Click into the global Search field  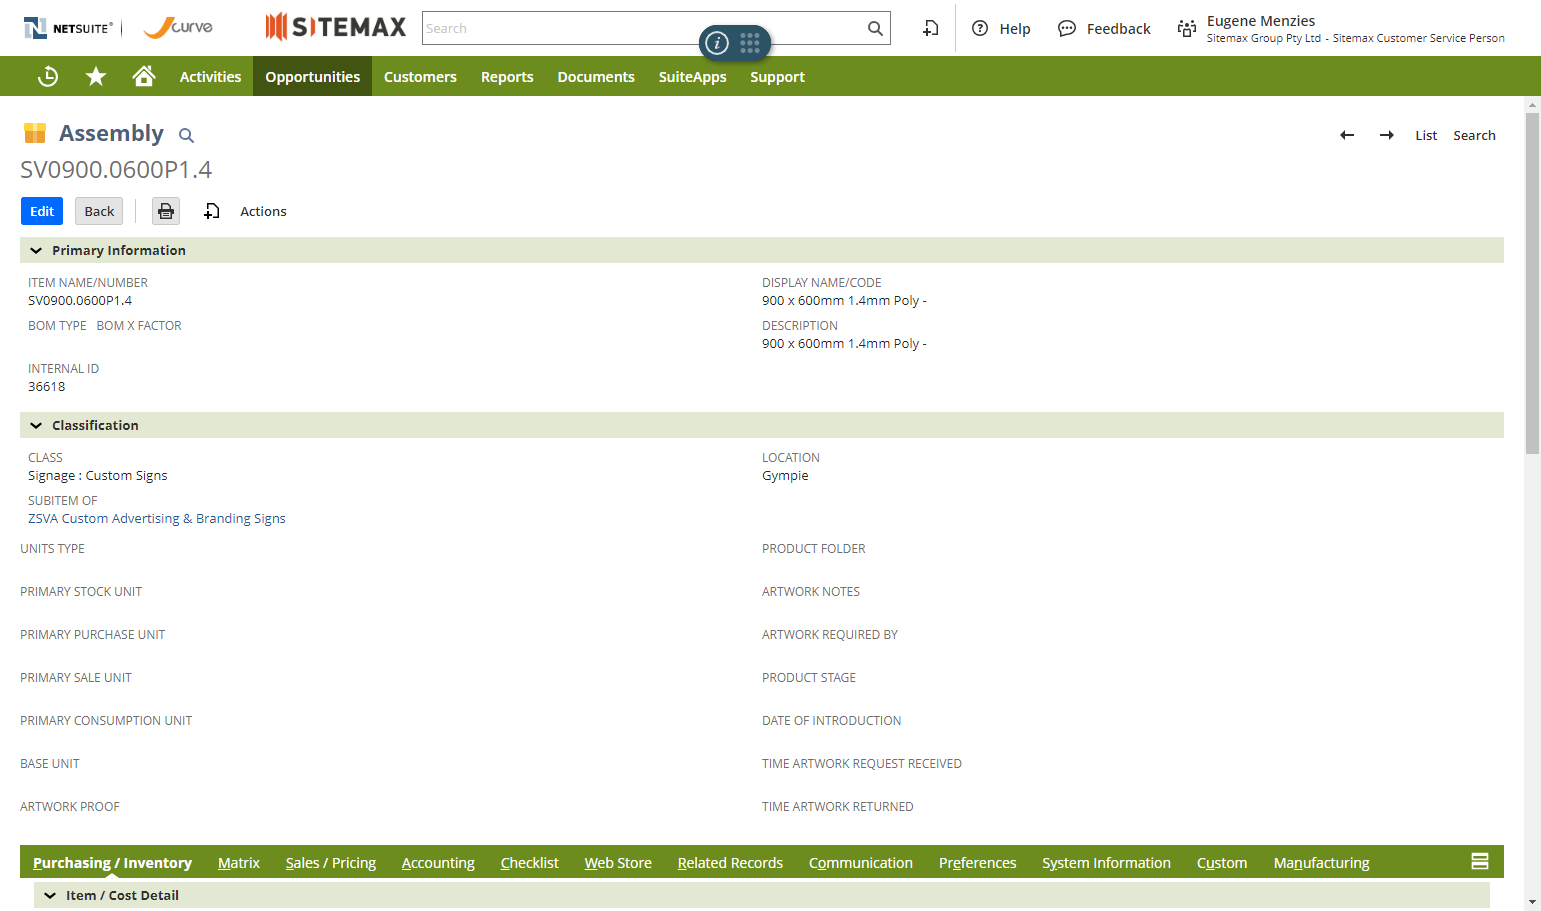[644, 28]
